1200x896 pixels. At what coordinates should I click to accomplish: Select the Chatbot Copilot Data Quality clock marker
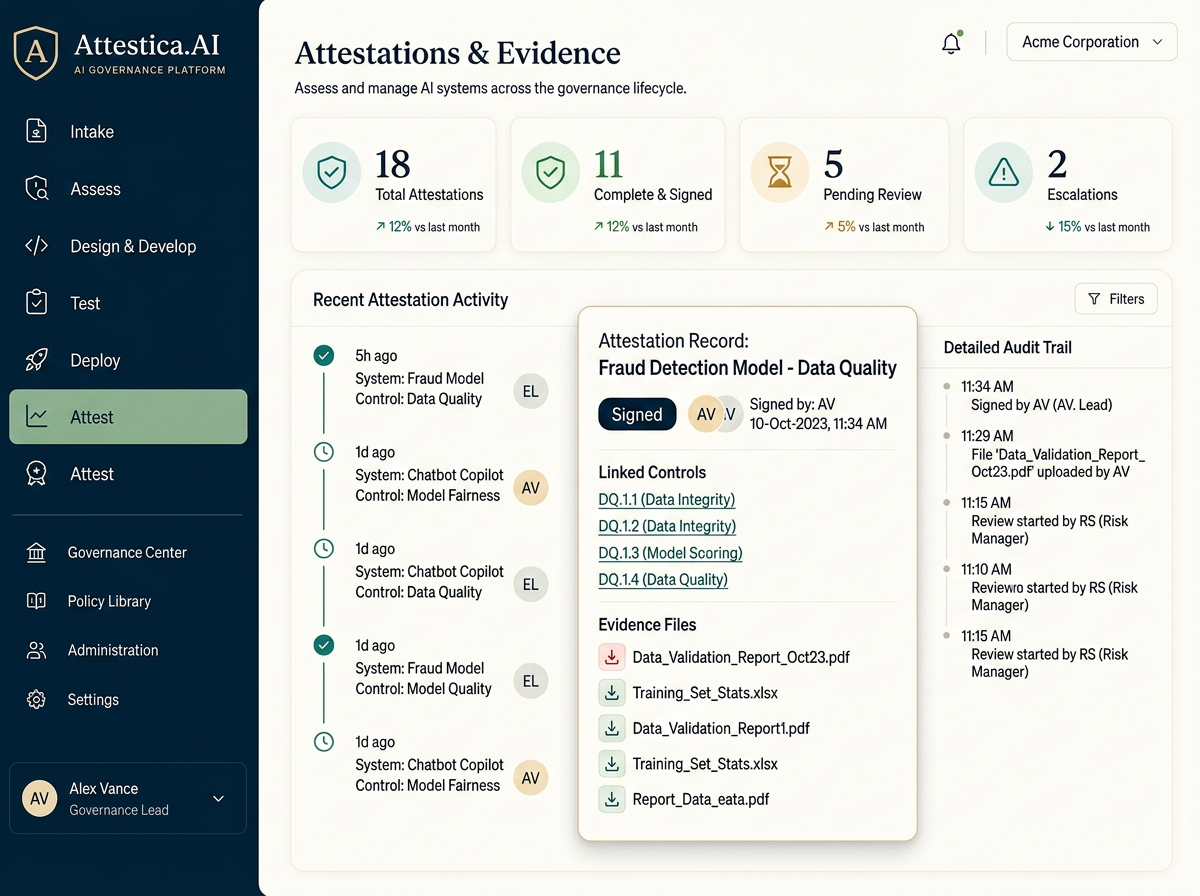pos(323,548)
